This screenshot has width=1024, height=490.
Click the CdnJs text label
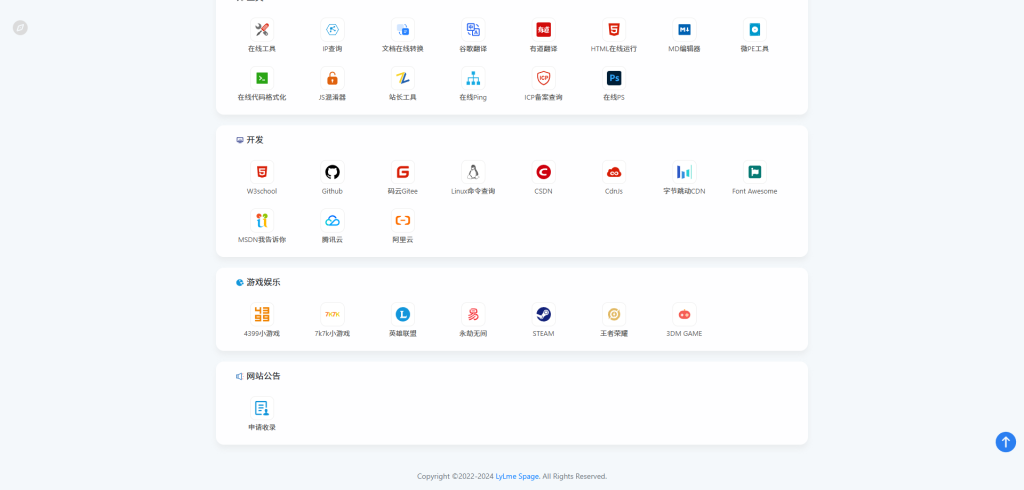point(614,191)
